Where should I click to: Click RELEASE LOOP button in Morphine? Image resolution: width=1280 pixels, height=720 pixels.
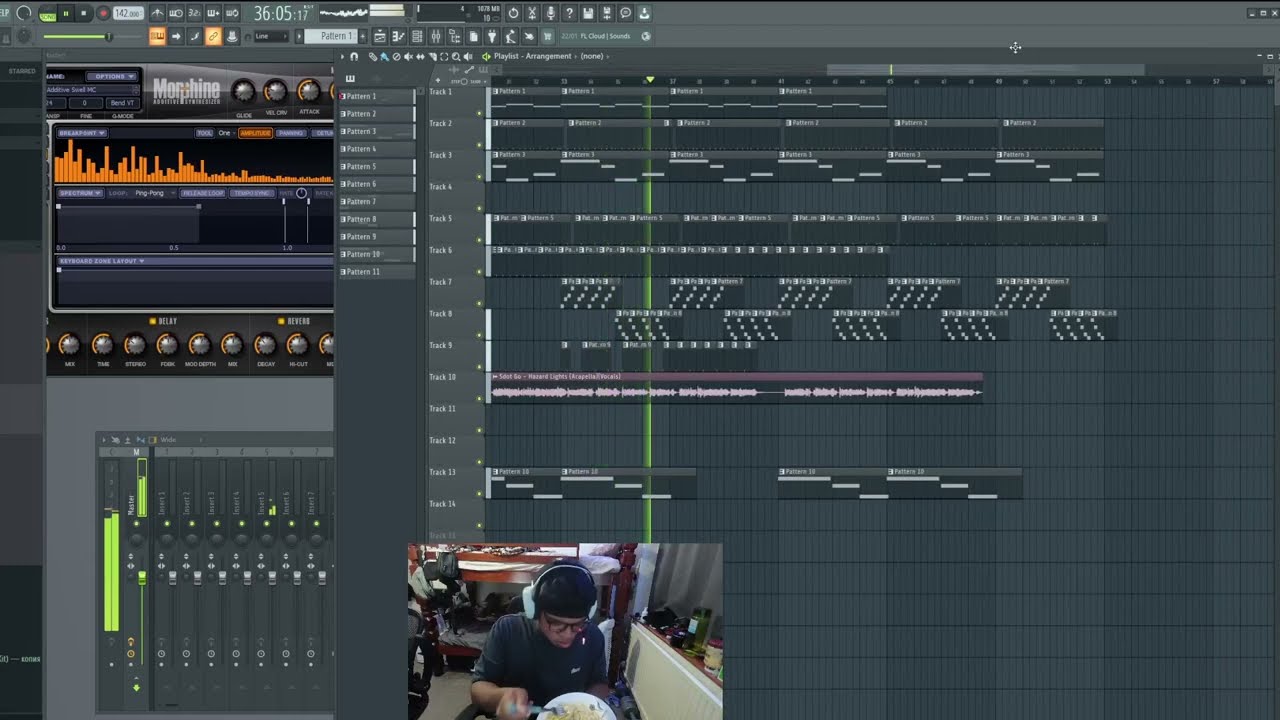coord(203,193)
